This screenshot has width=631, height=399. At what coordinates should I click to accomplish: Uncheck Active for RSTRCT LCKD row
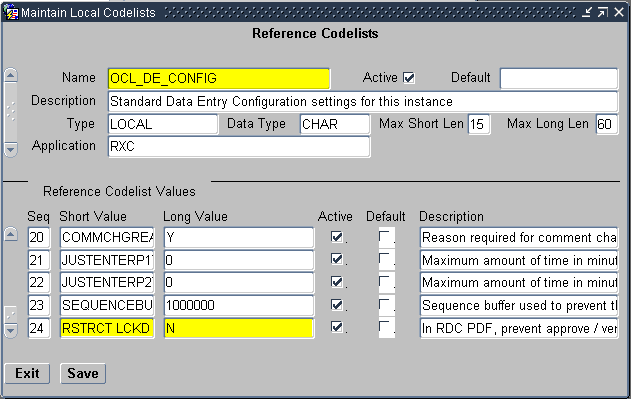pos(336,327)
